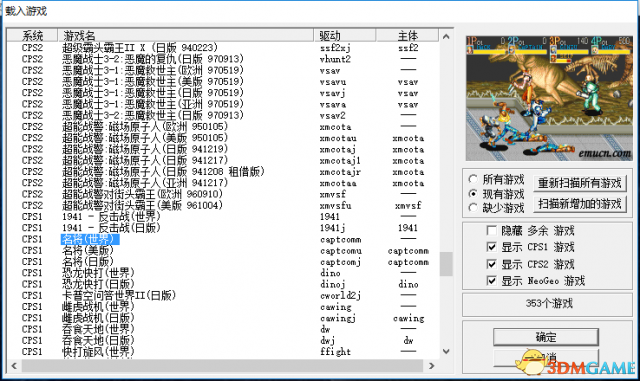This screenshot has width=640, height=381.
Task: Enable the 隐藏多余游戏 checkbox
Action: [x=491, y=231]
